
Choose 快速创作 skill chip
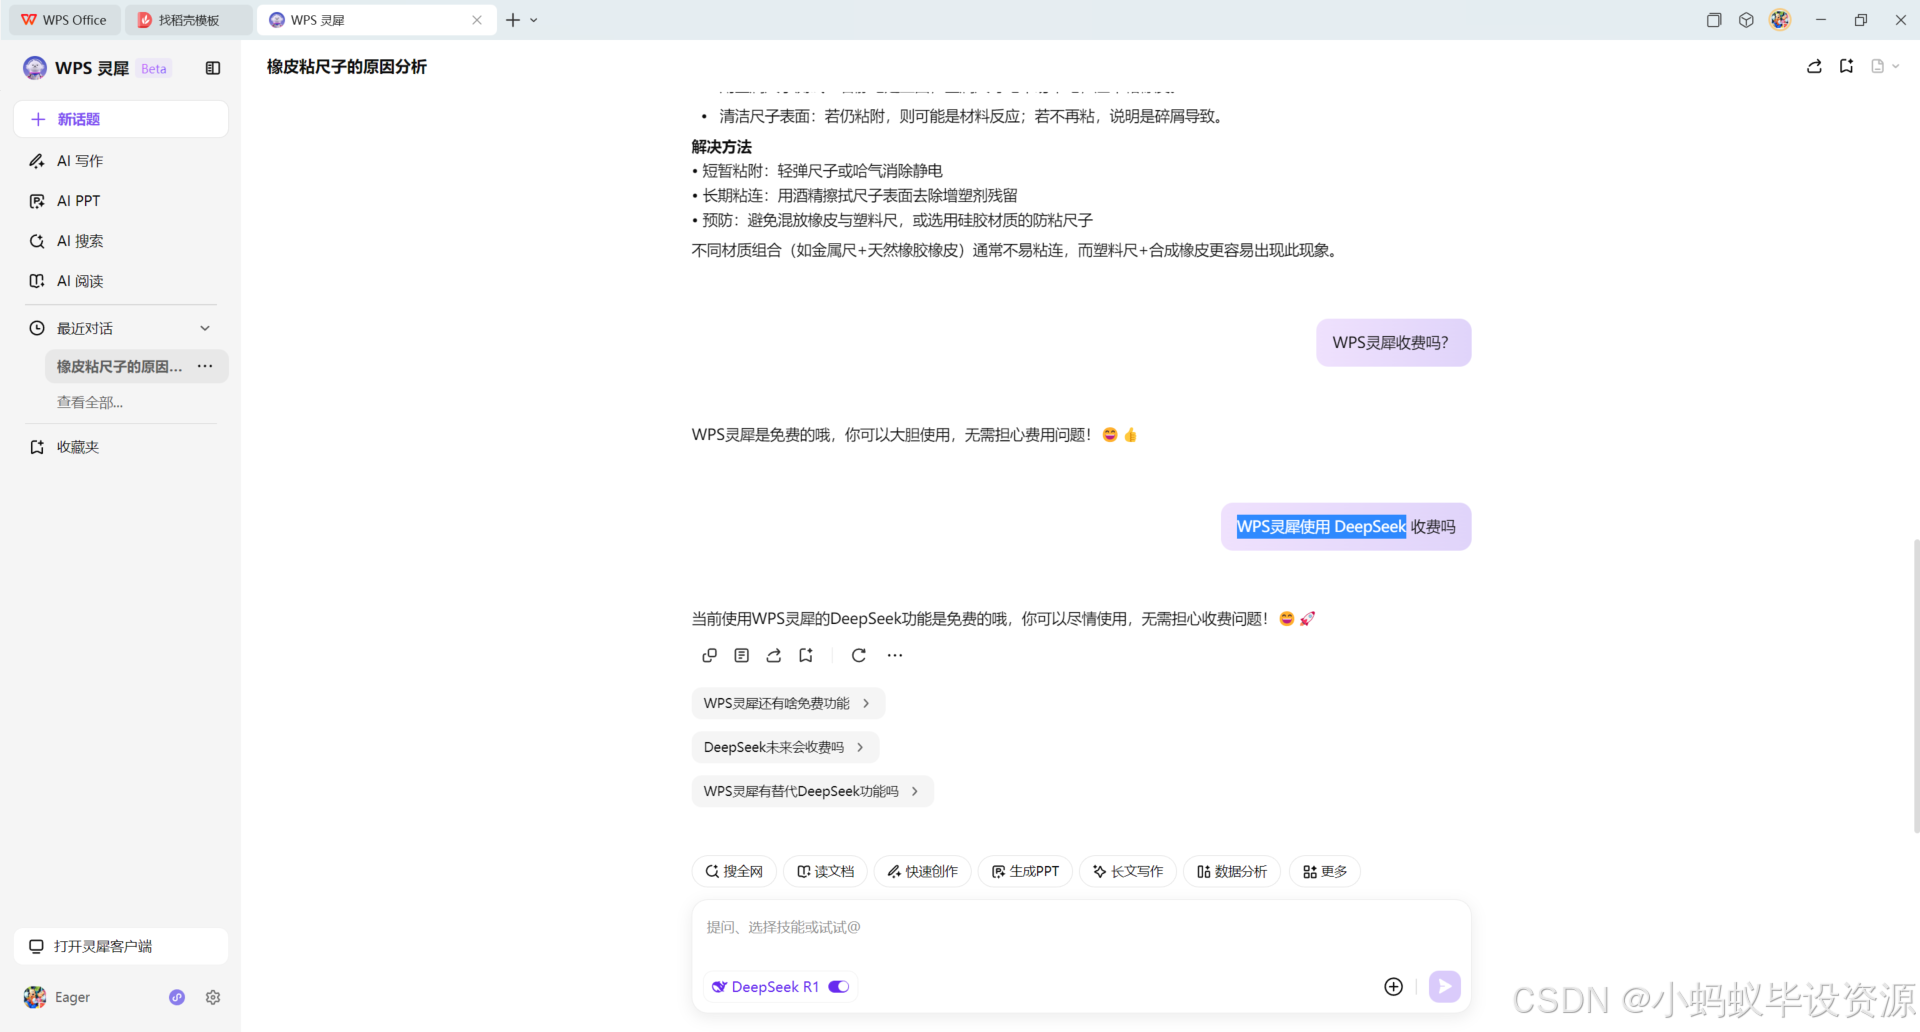tap(922, 871)
